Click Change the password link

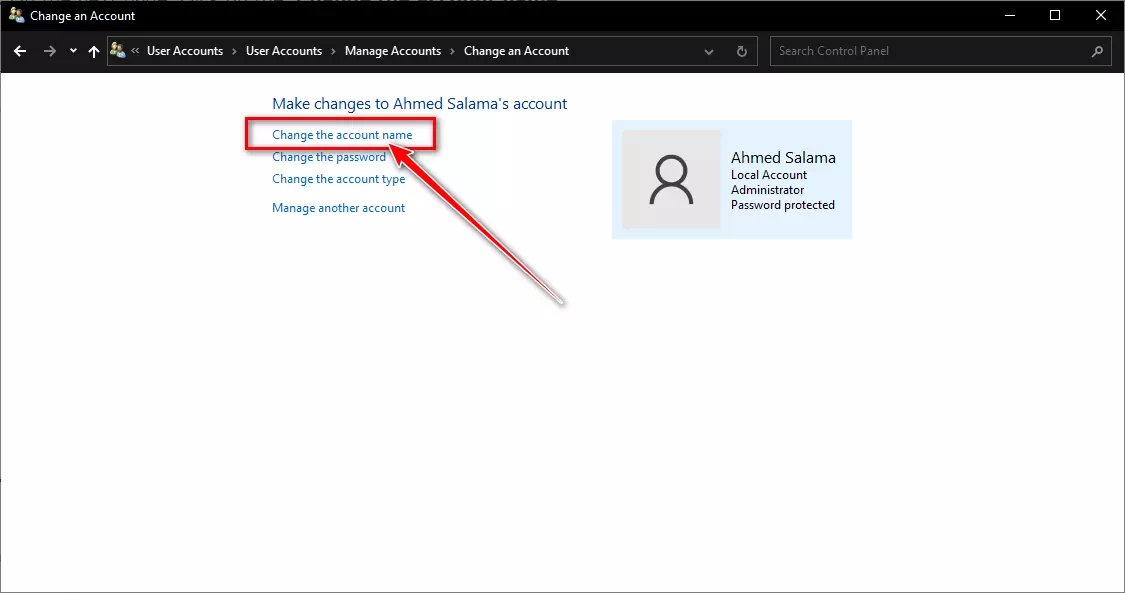click(329, 157)
